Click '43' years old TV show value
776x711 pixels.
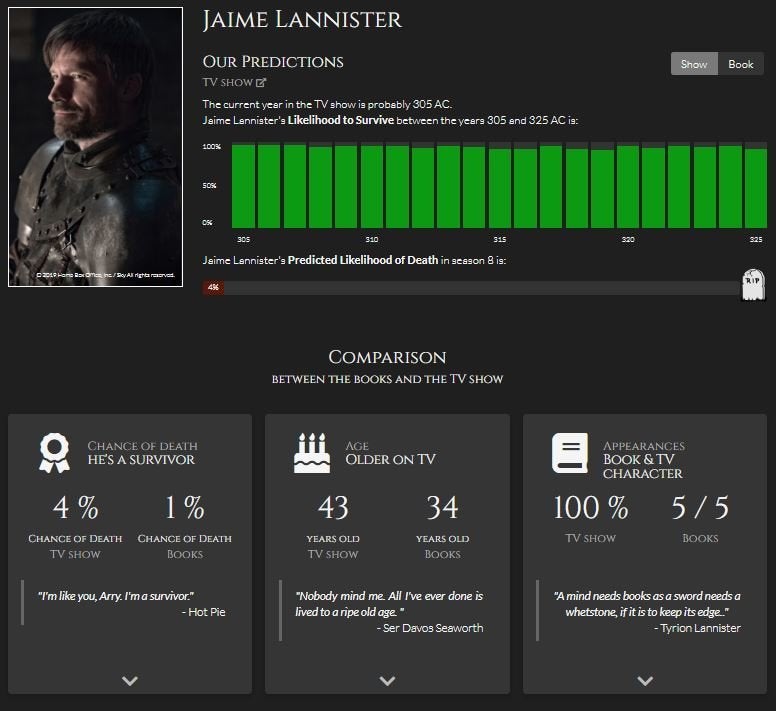(333, 507)
